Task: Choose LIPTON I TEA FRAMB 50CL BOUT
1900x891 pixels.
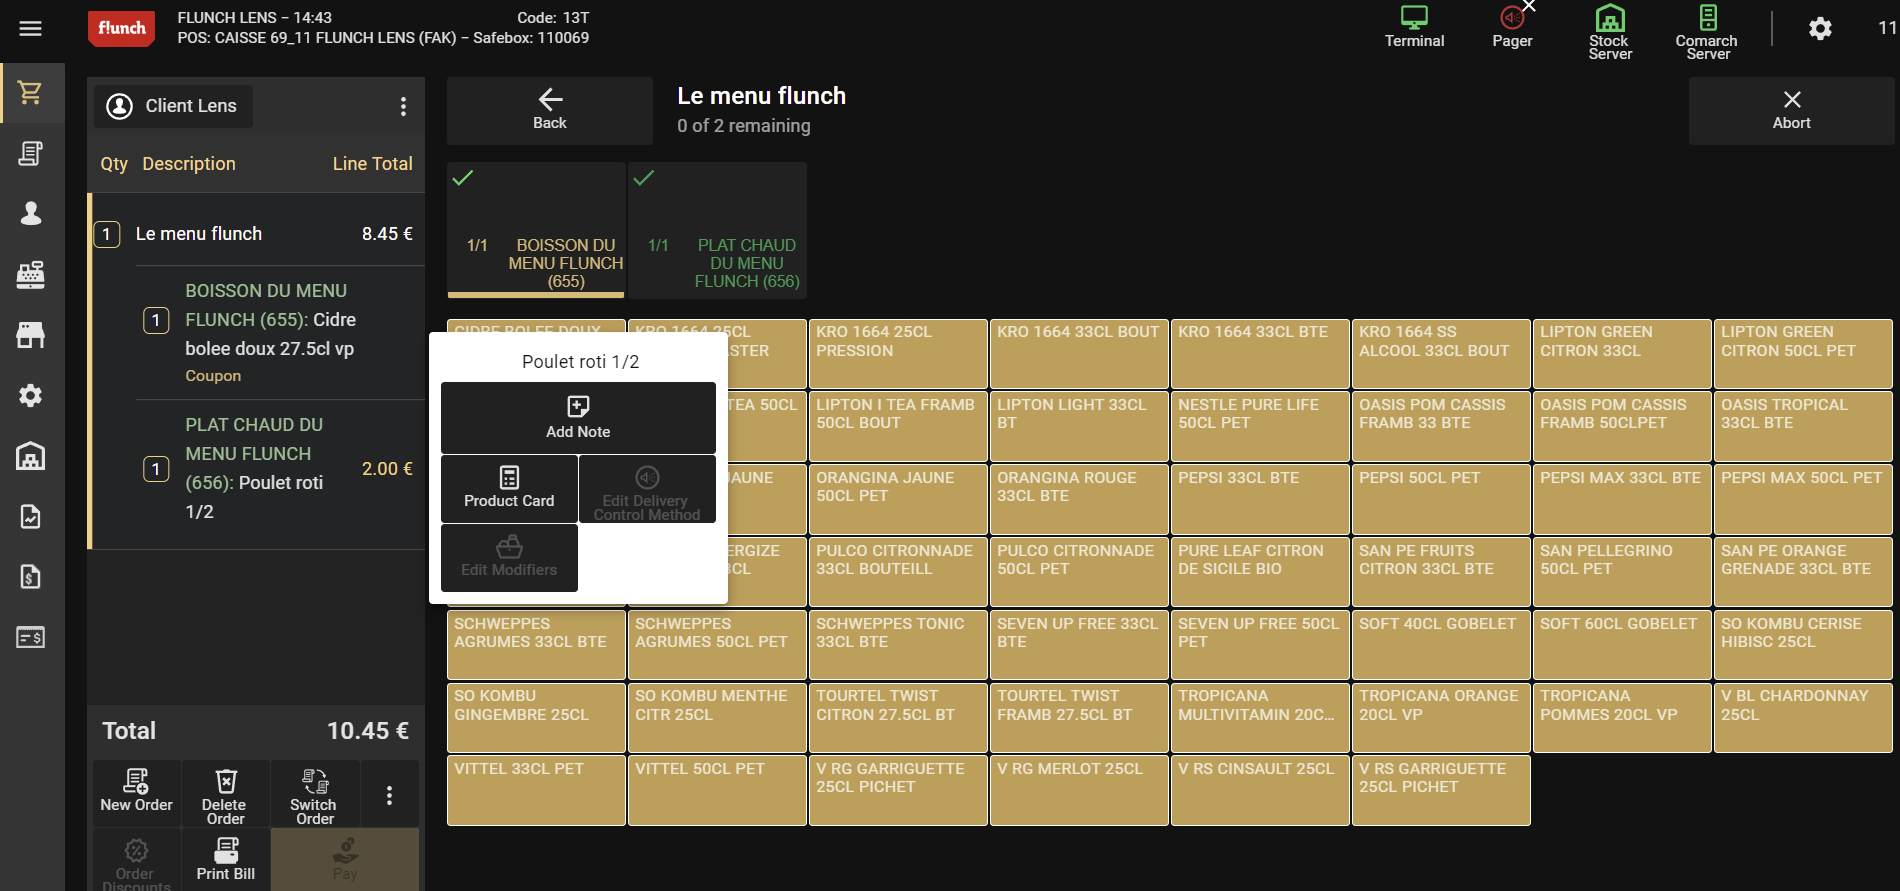Action: coord(898,427)
